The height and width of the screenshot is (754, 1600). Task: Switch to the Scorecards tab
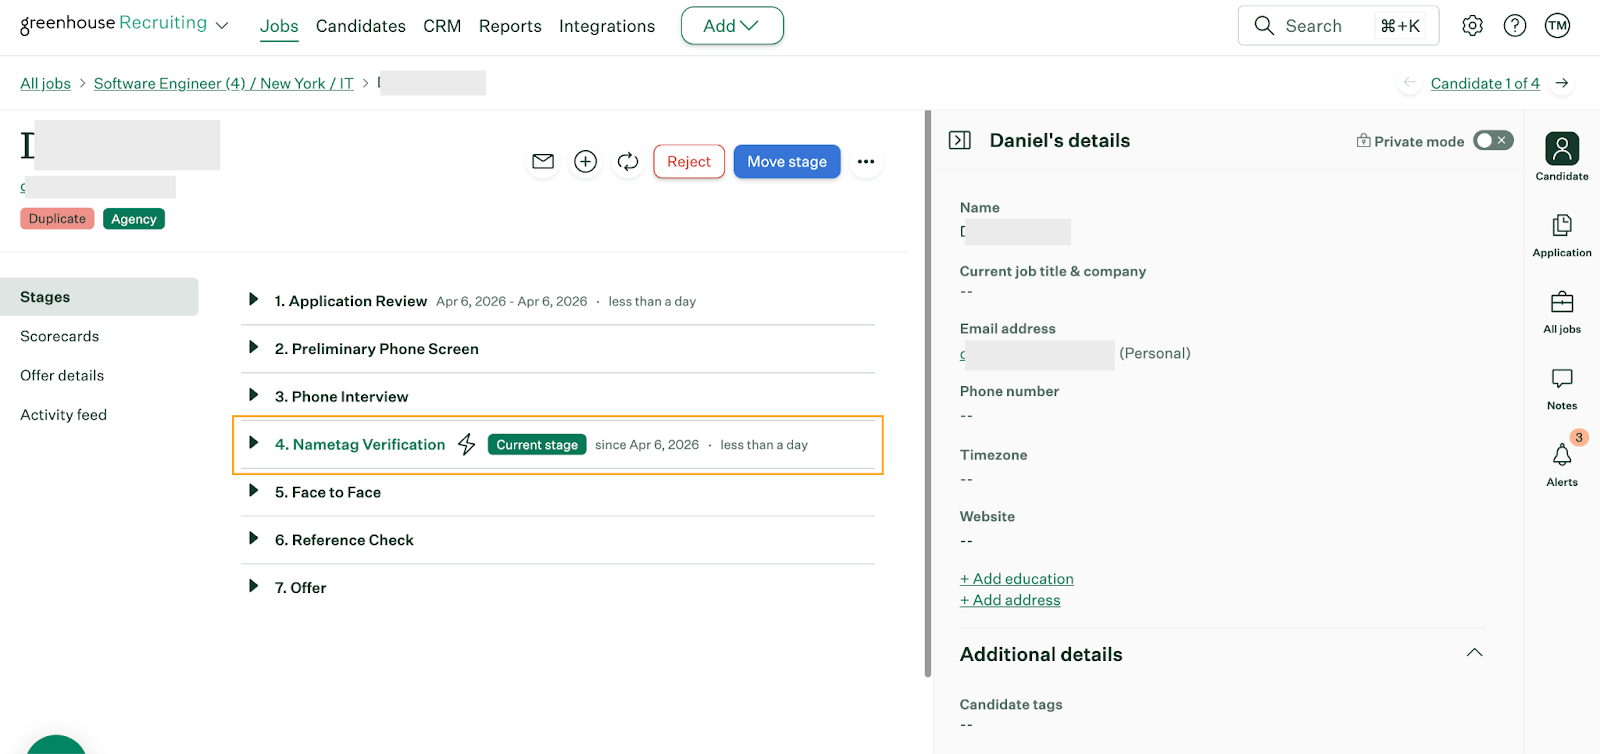tap(60, 336)
